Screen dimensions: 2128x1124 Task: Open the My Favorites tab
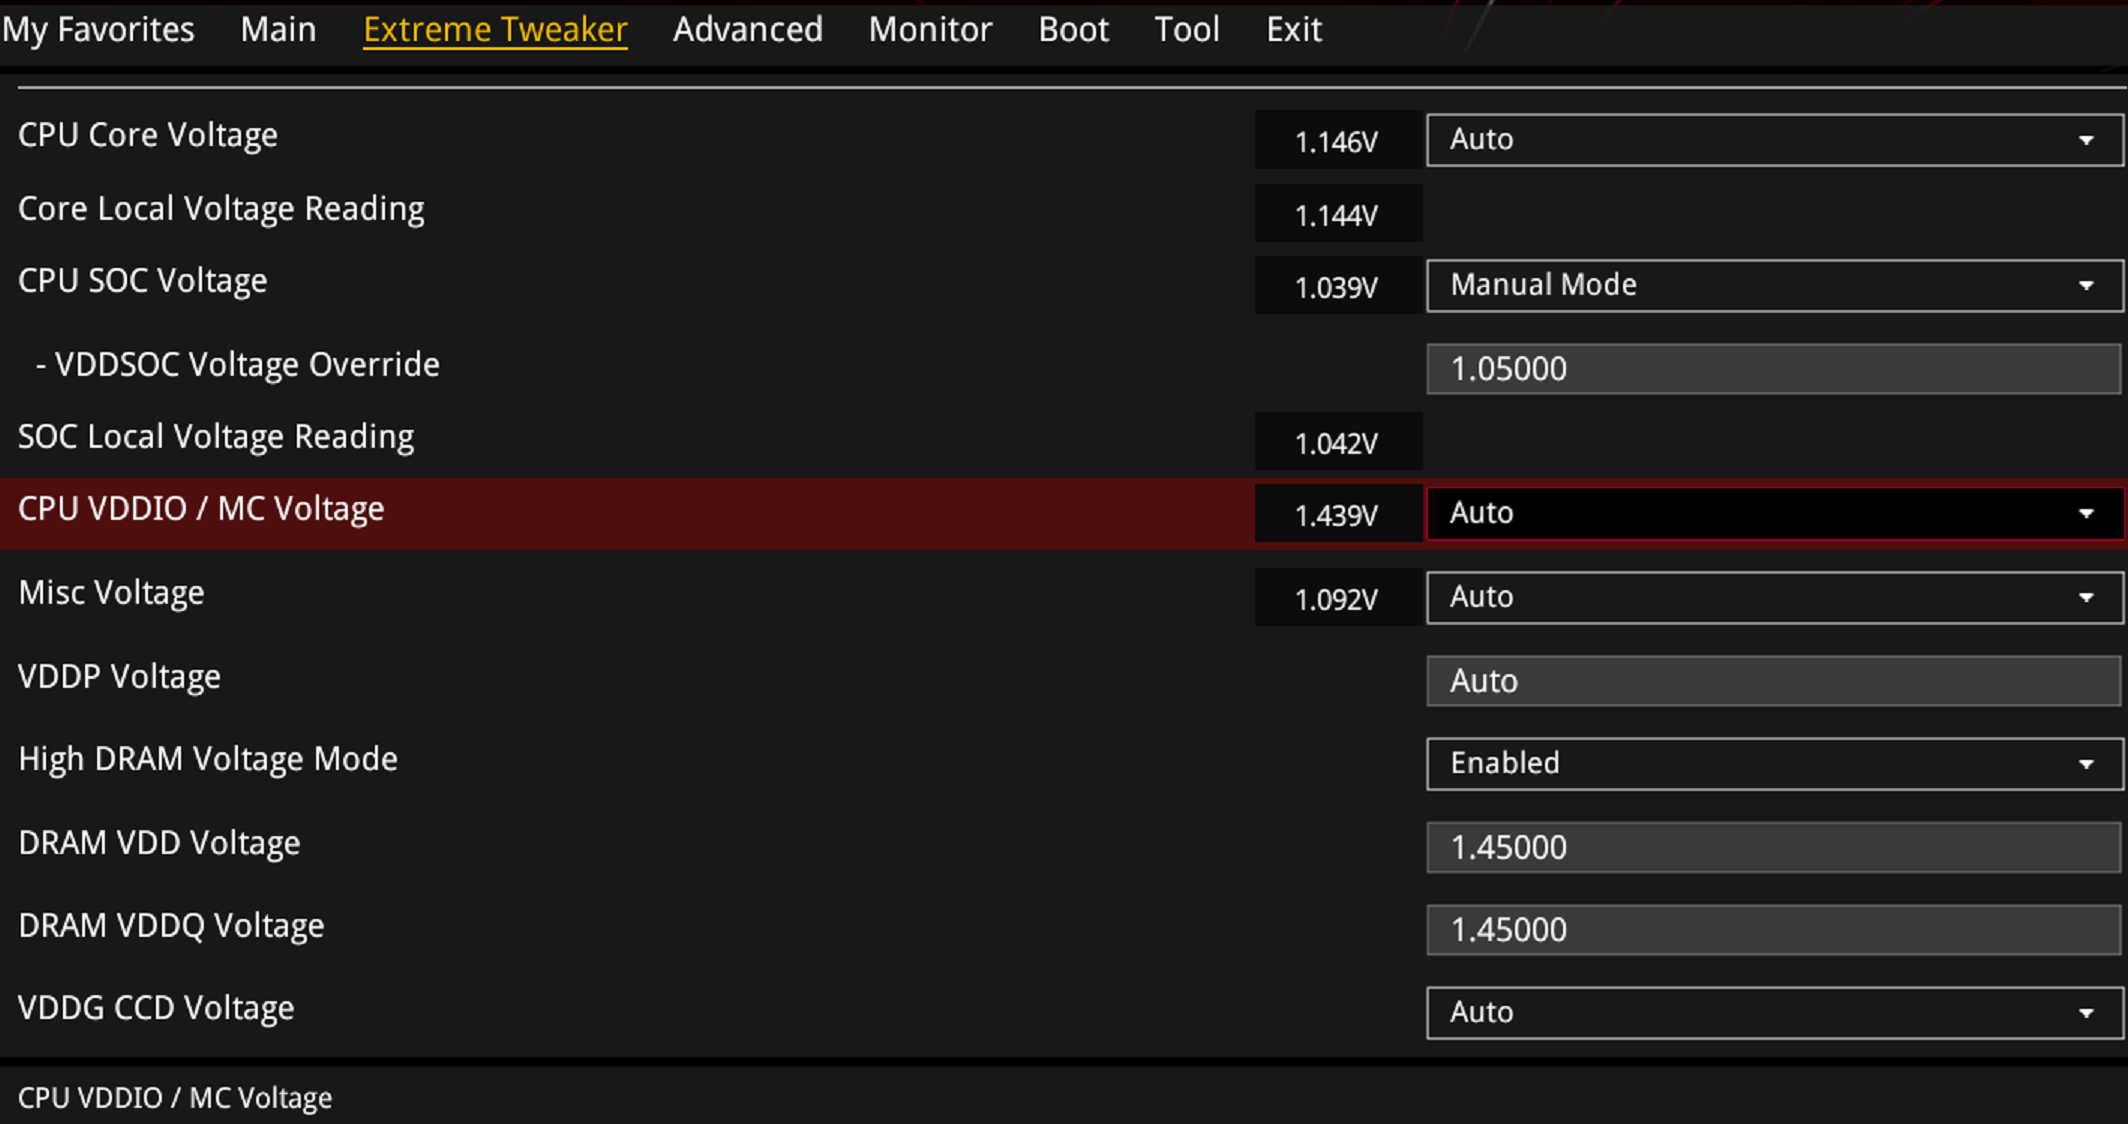pos(98,30)
